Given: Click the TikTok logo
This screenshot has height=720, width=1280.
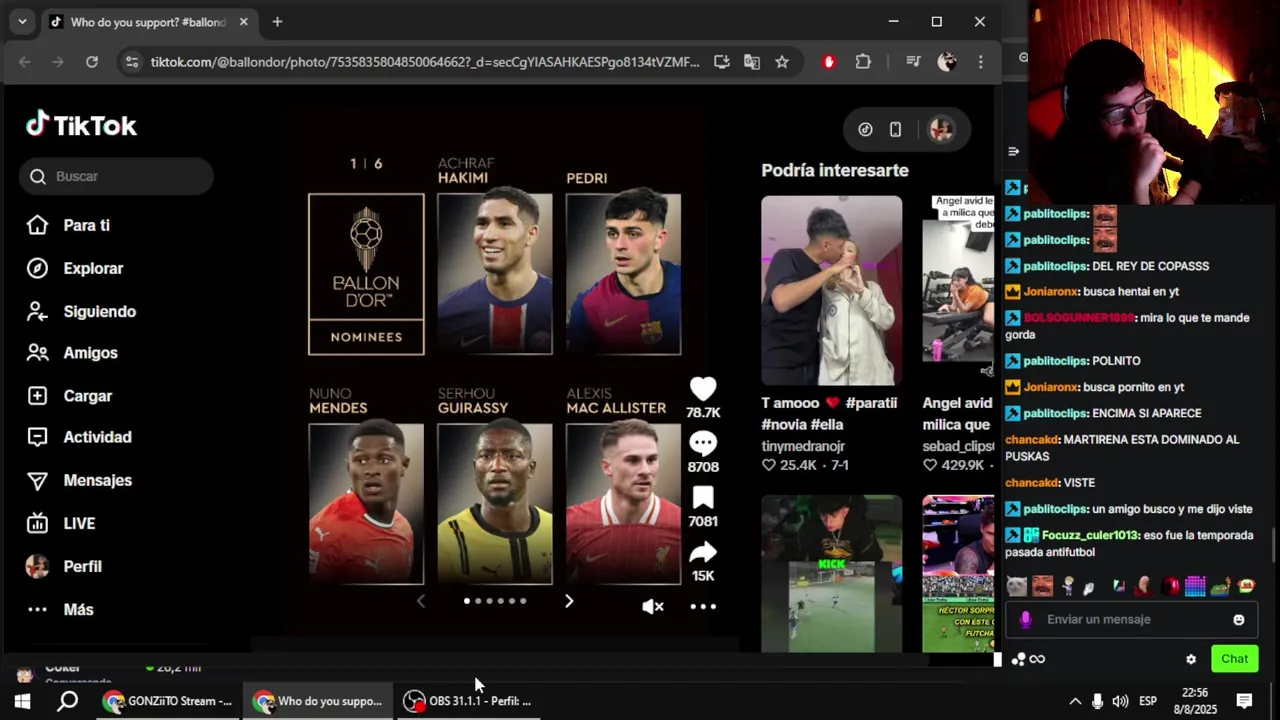Looking at the screenshot, I should (81, 125).
